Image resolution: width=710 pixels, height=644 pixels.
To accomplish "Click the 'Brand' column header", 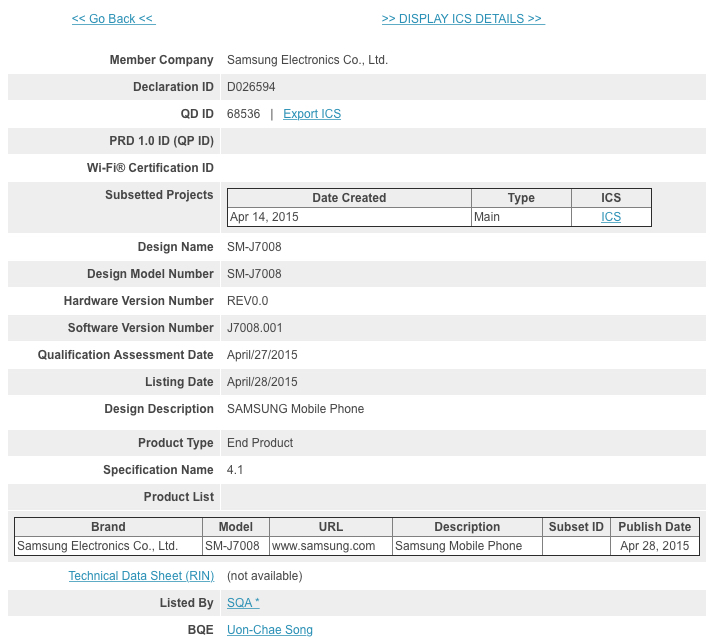I will tap(108, 527).
